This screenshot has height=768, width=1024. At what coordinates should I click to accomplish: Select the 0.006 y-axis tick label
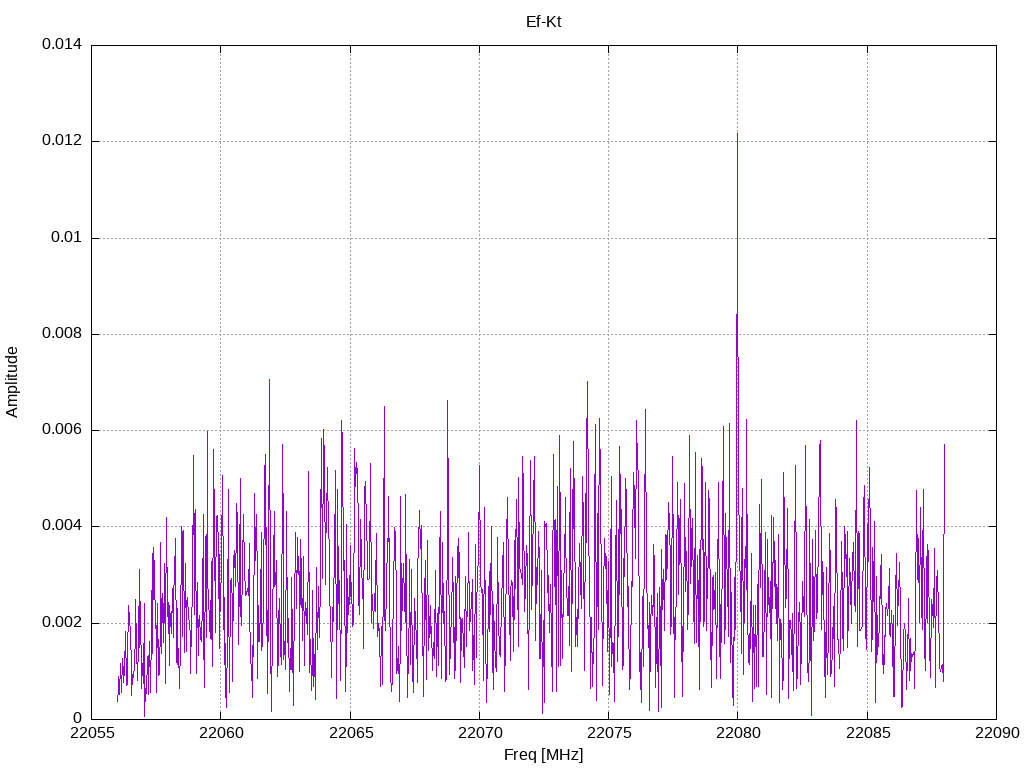(x=61, y=430)
